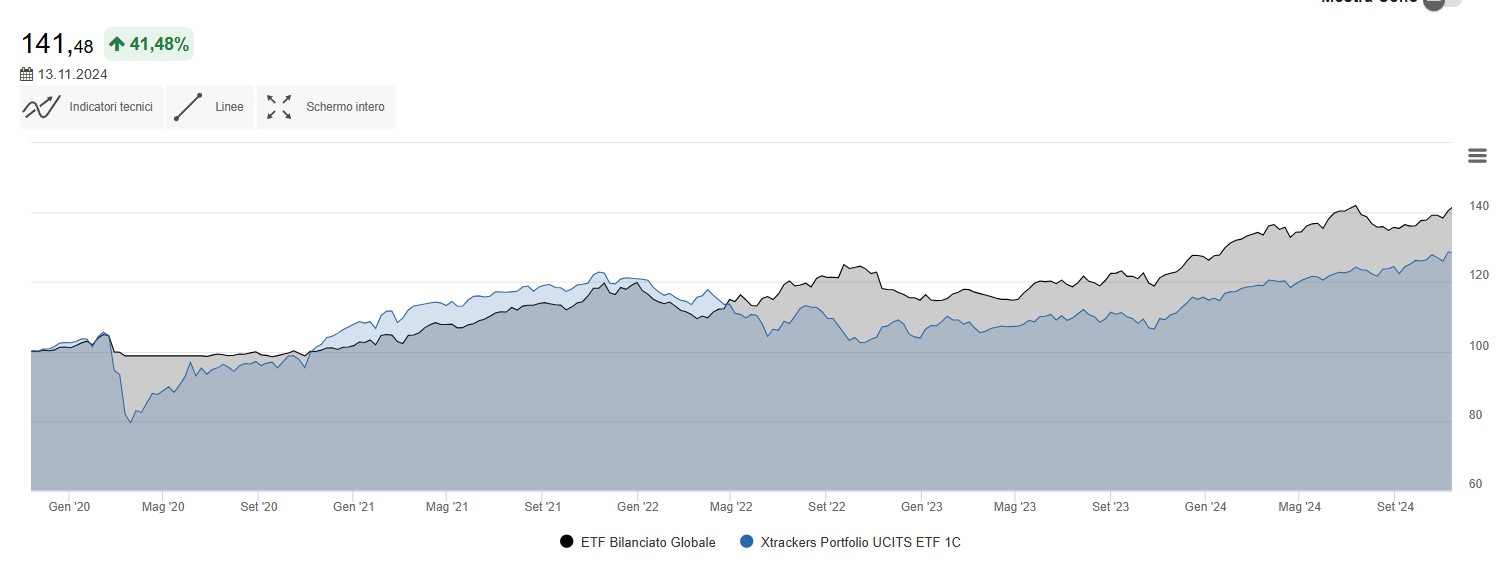
Task: Click the calendar icon beside the date
Action: pyautogui.click(x=27, y=74)
